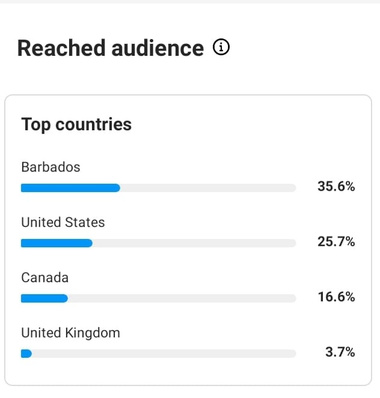Screen dimensions: 380x398
Task: Click the 25.7% percentage value
Action: pyautogui.click(x=336, y=241)
